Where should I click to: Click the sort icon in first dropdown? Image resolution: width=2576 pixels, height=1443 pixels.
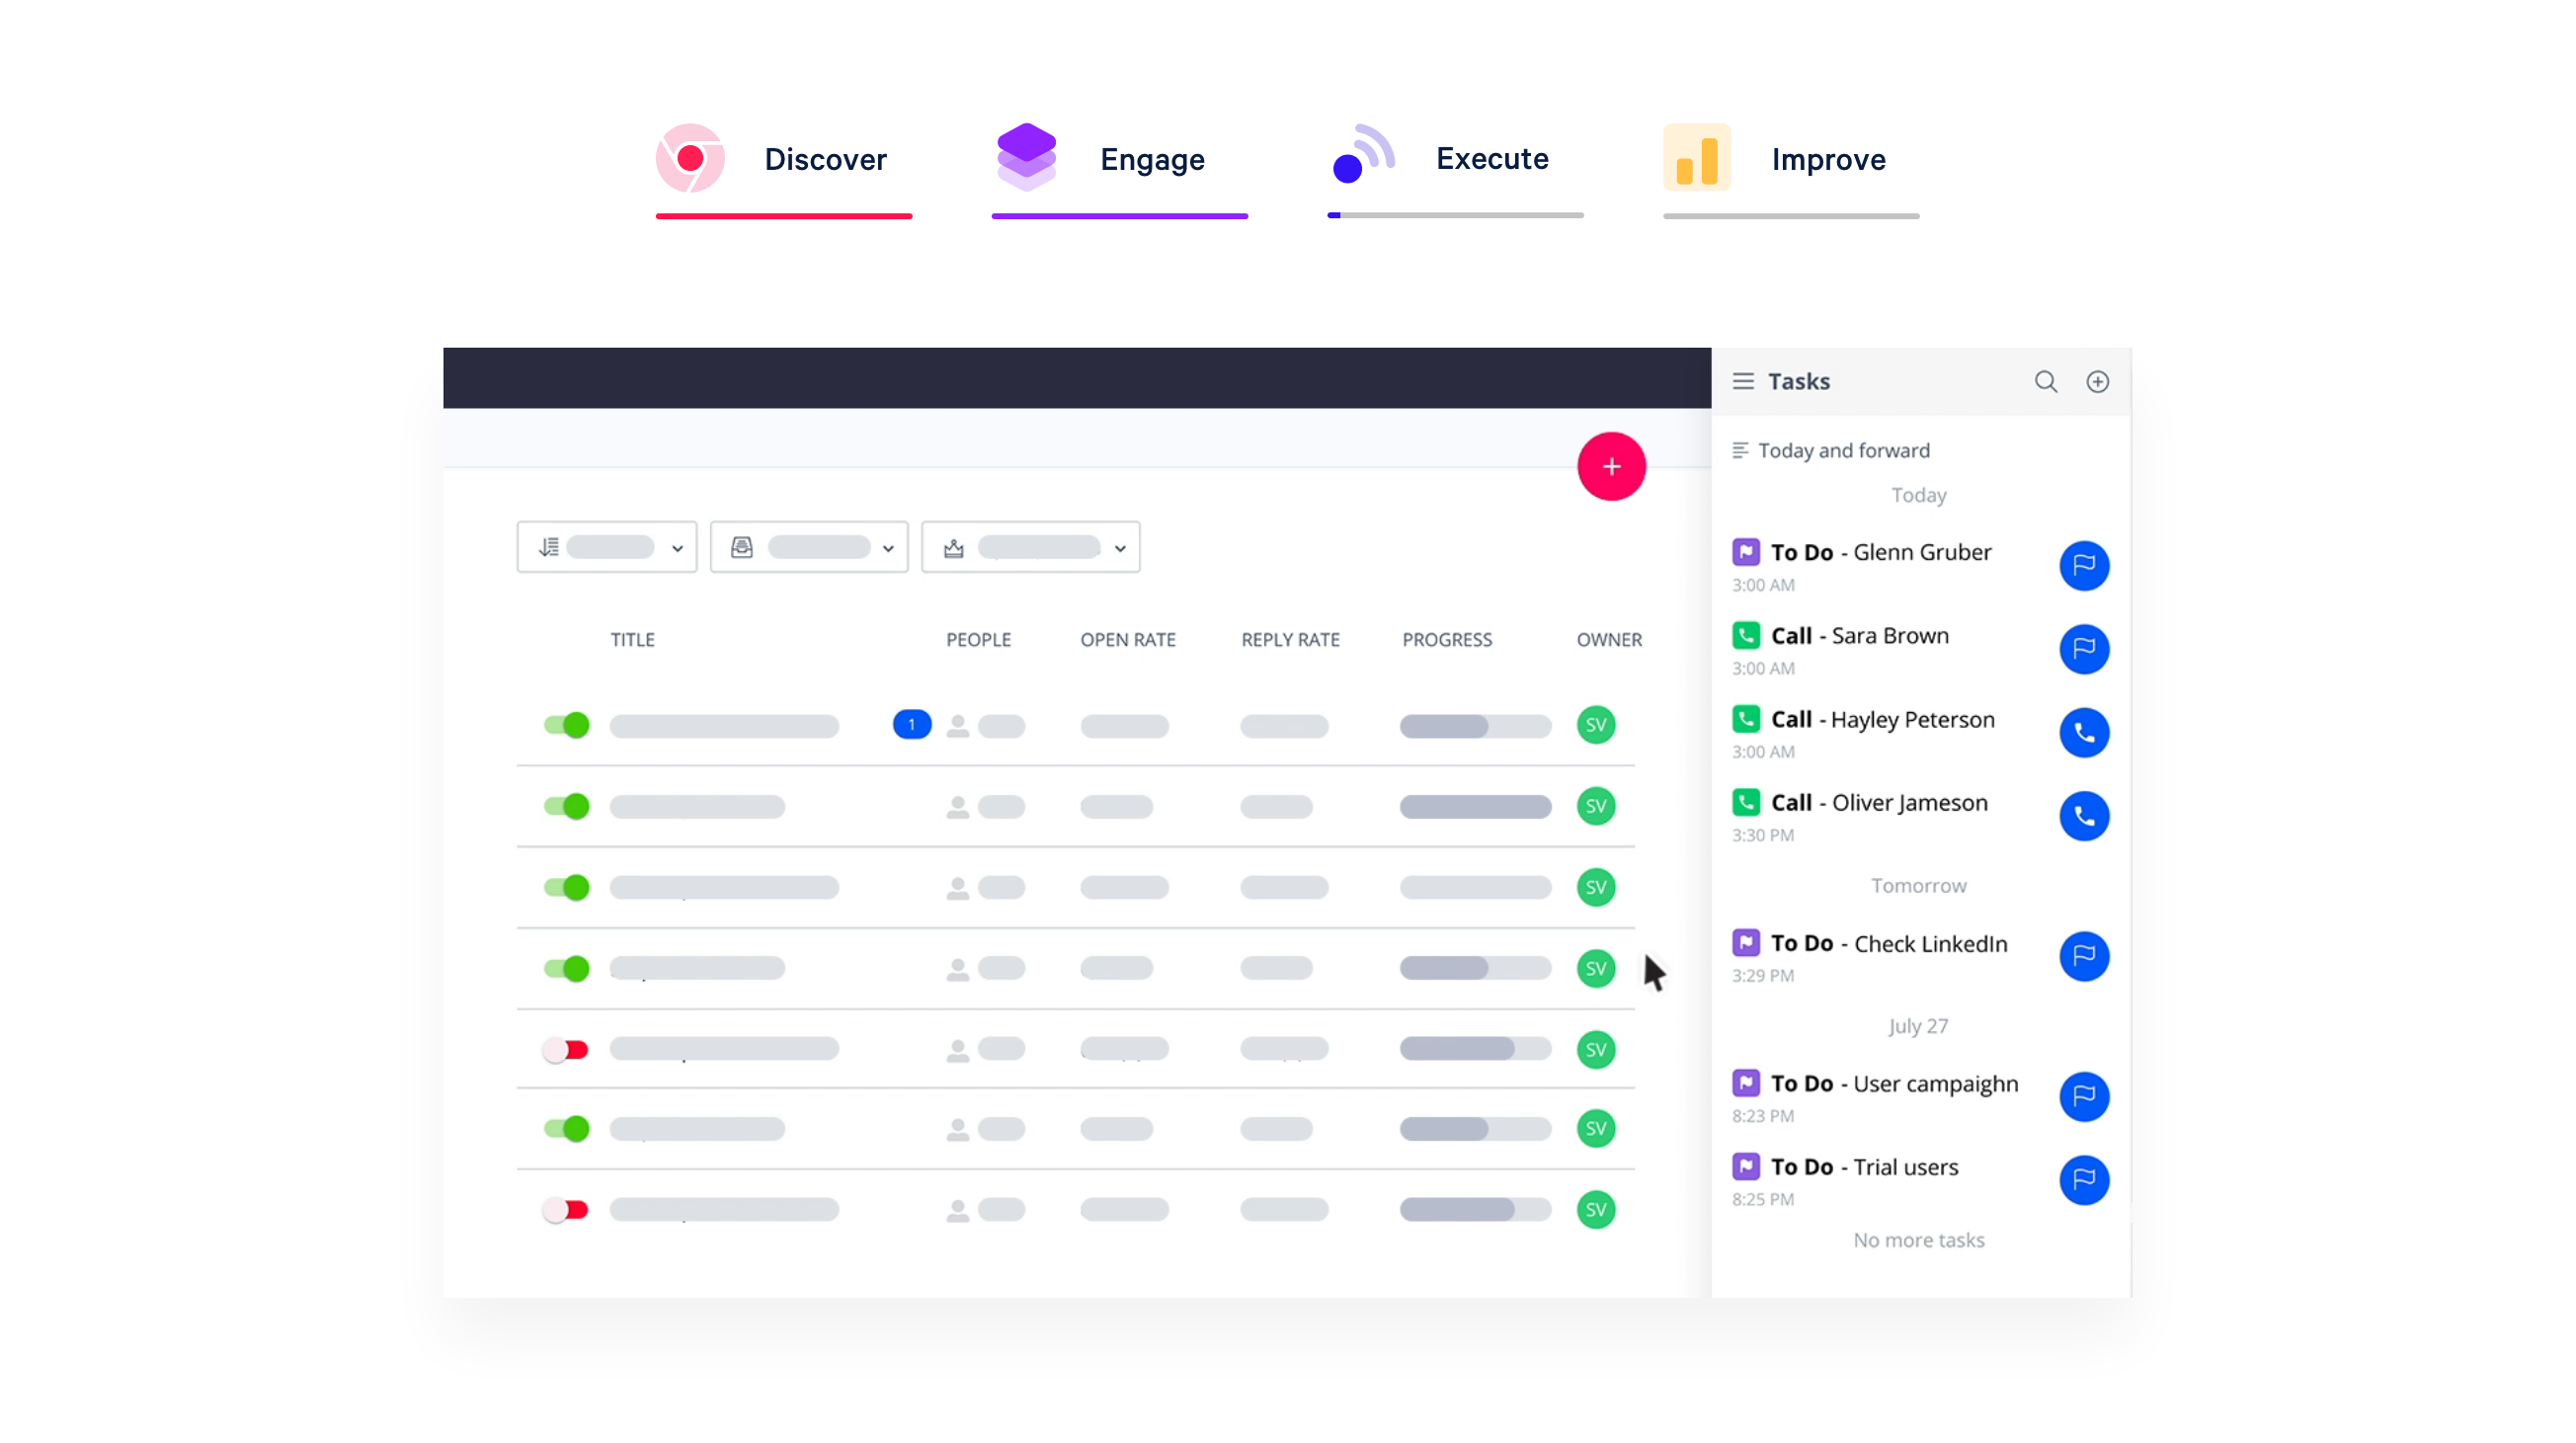coord(549,547)
